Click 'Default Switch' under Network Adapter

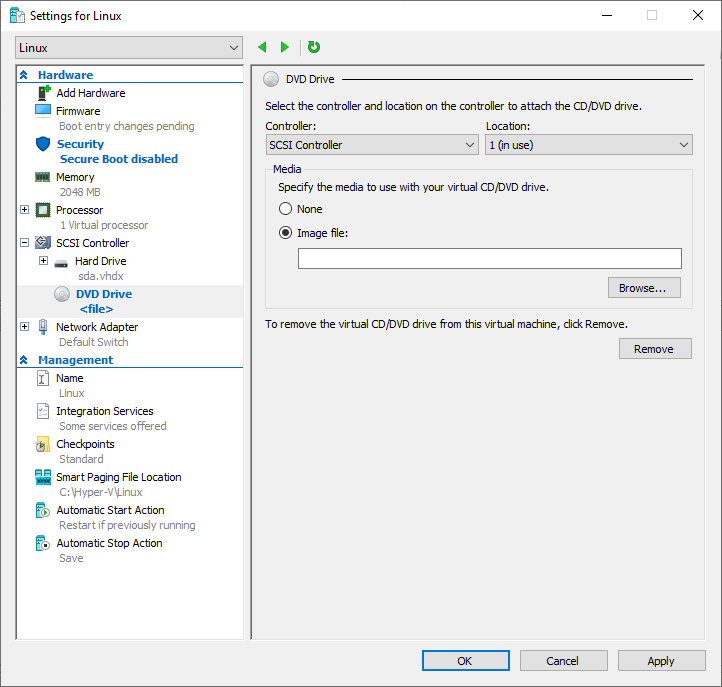click(94, 342)
